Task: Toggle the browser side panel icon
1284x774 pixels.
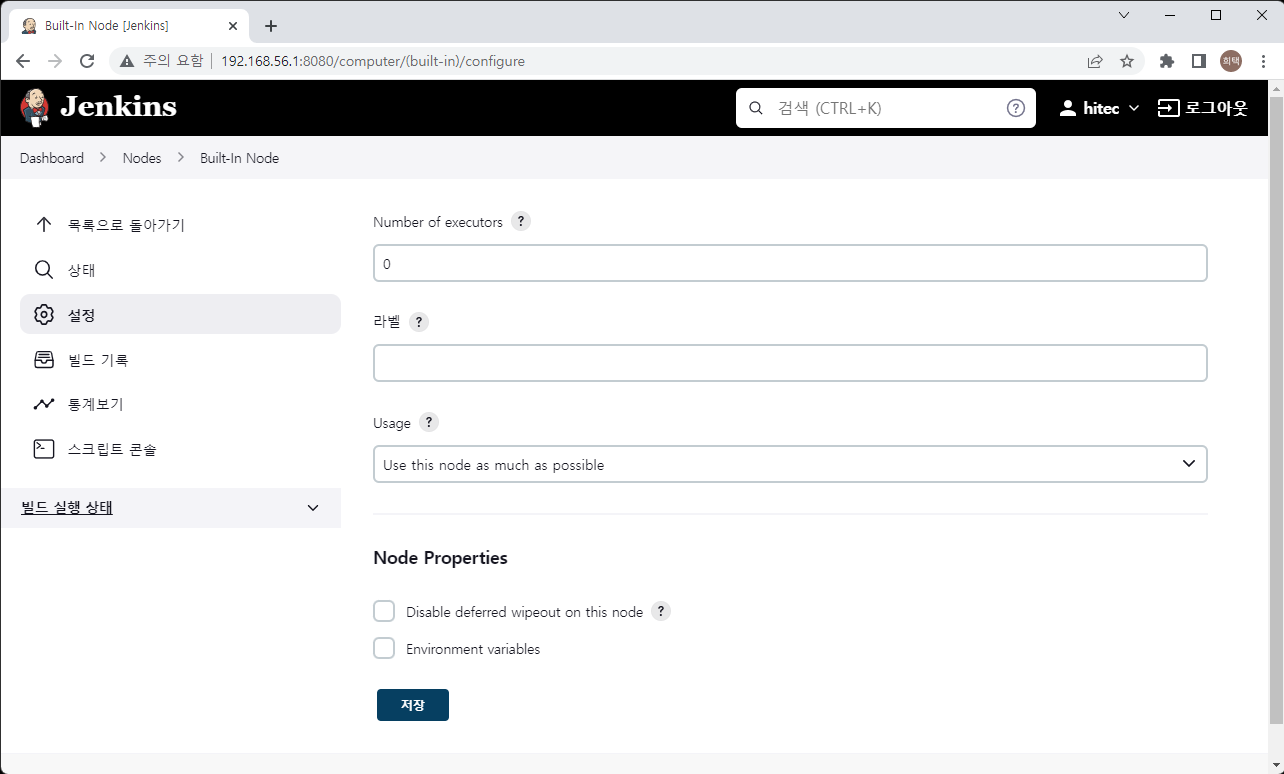Action: tap(1198, 61)
